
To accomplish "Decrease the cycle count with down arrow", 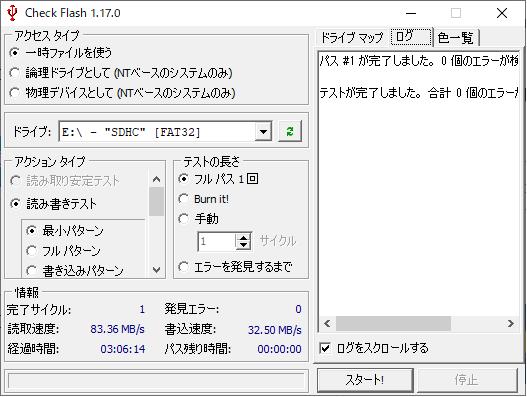I will 243,245.
